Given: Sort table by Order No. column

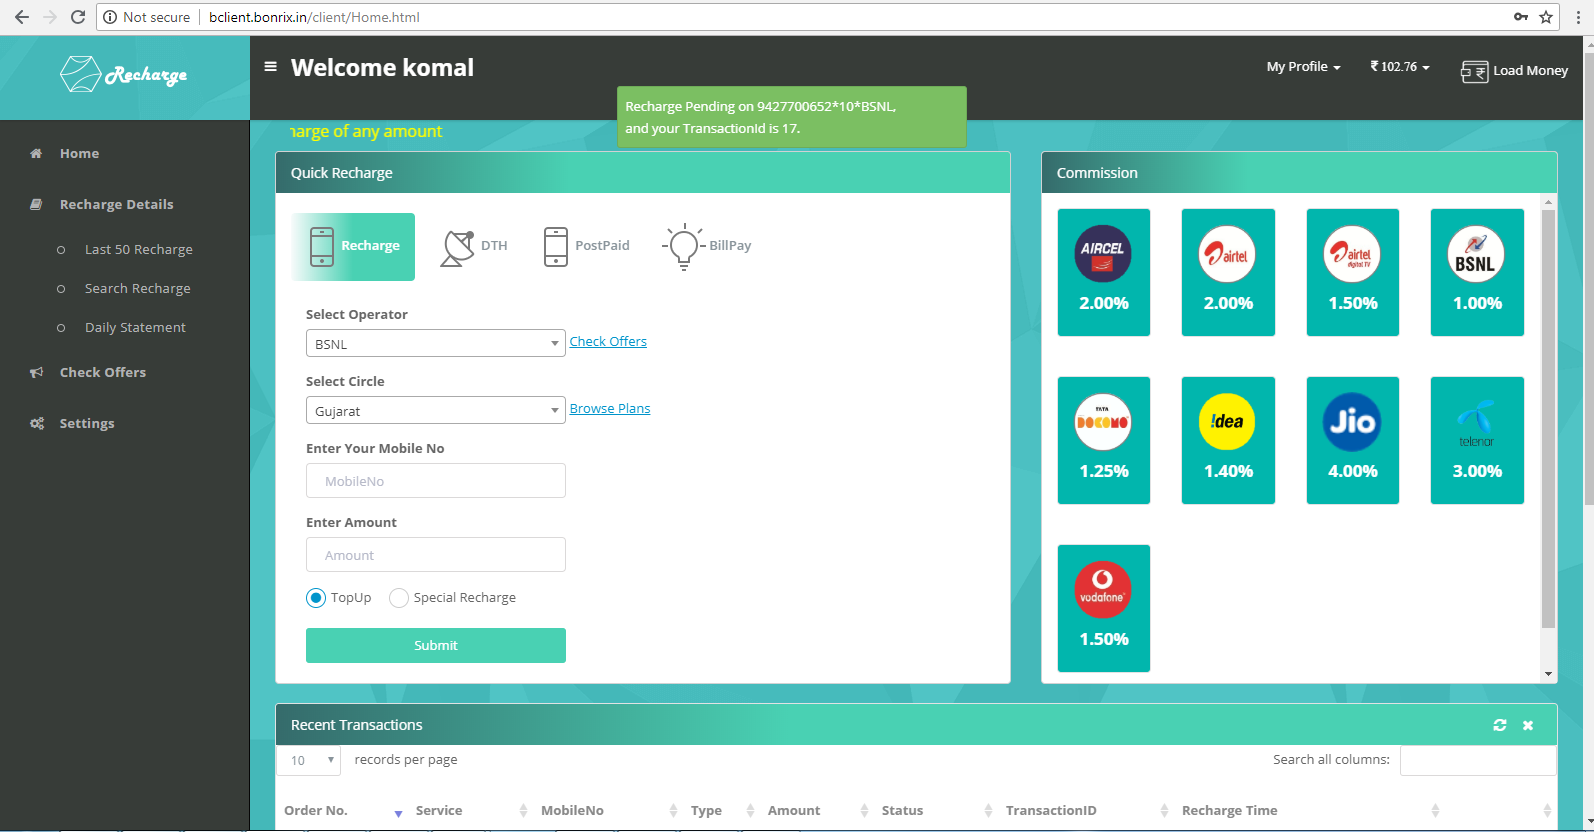Looking at the screenshot, I should (x=343, y=811).
